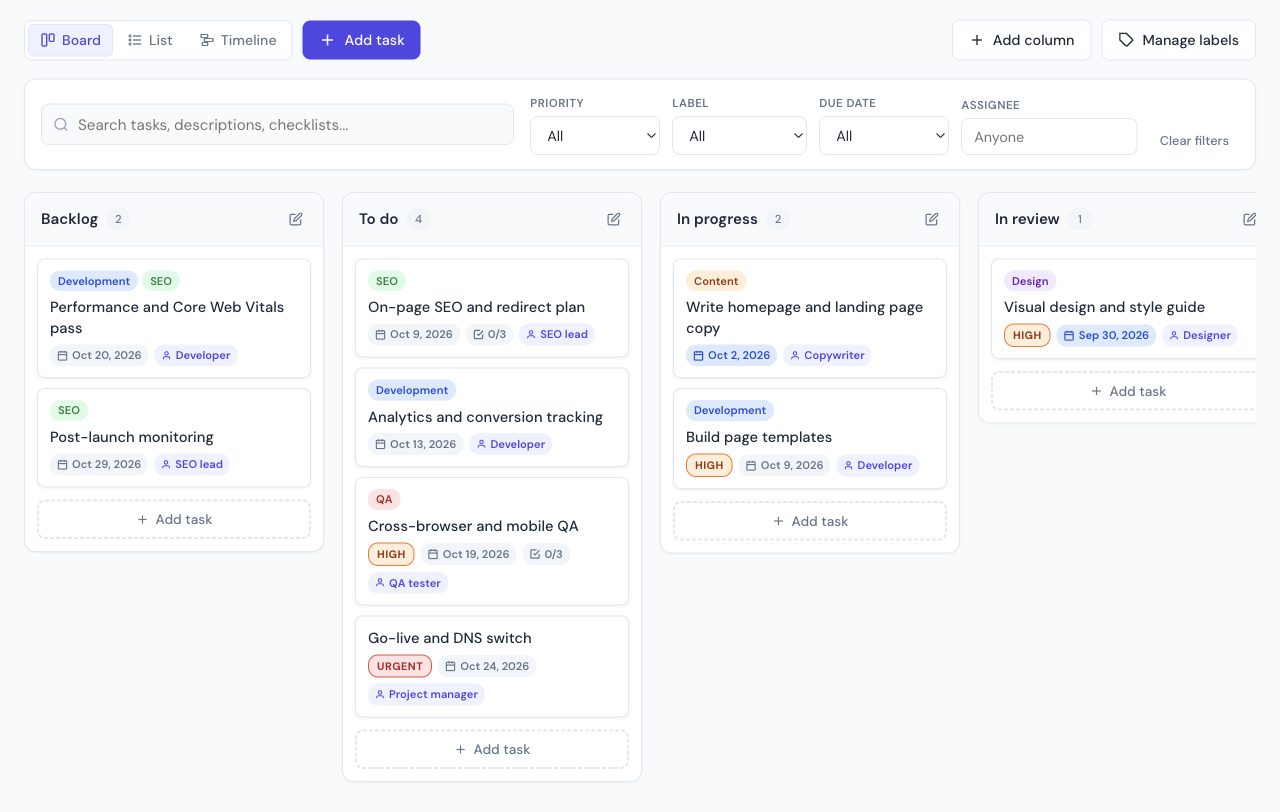1280x812 pixels.
Task: Click the Content label on homepage copy card
Action: [x=716, y=281]
